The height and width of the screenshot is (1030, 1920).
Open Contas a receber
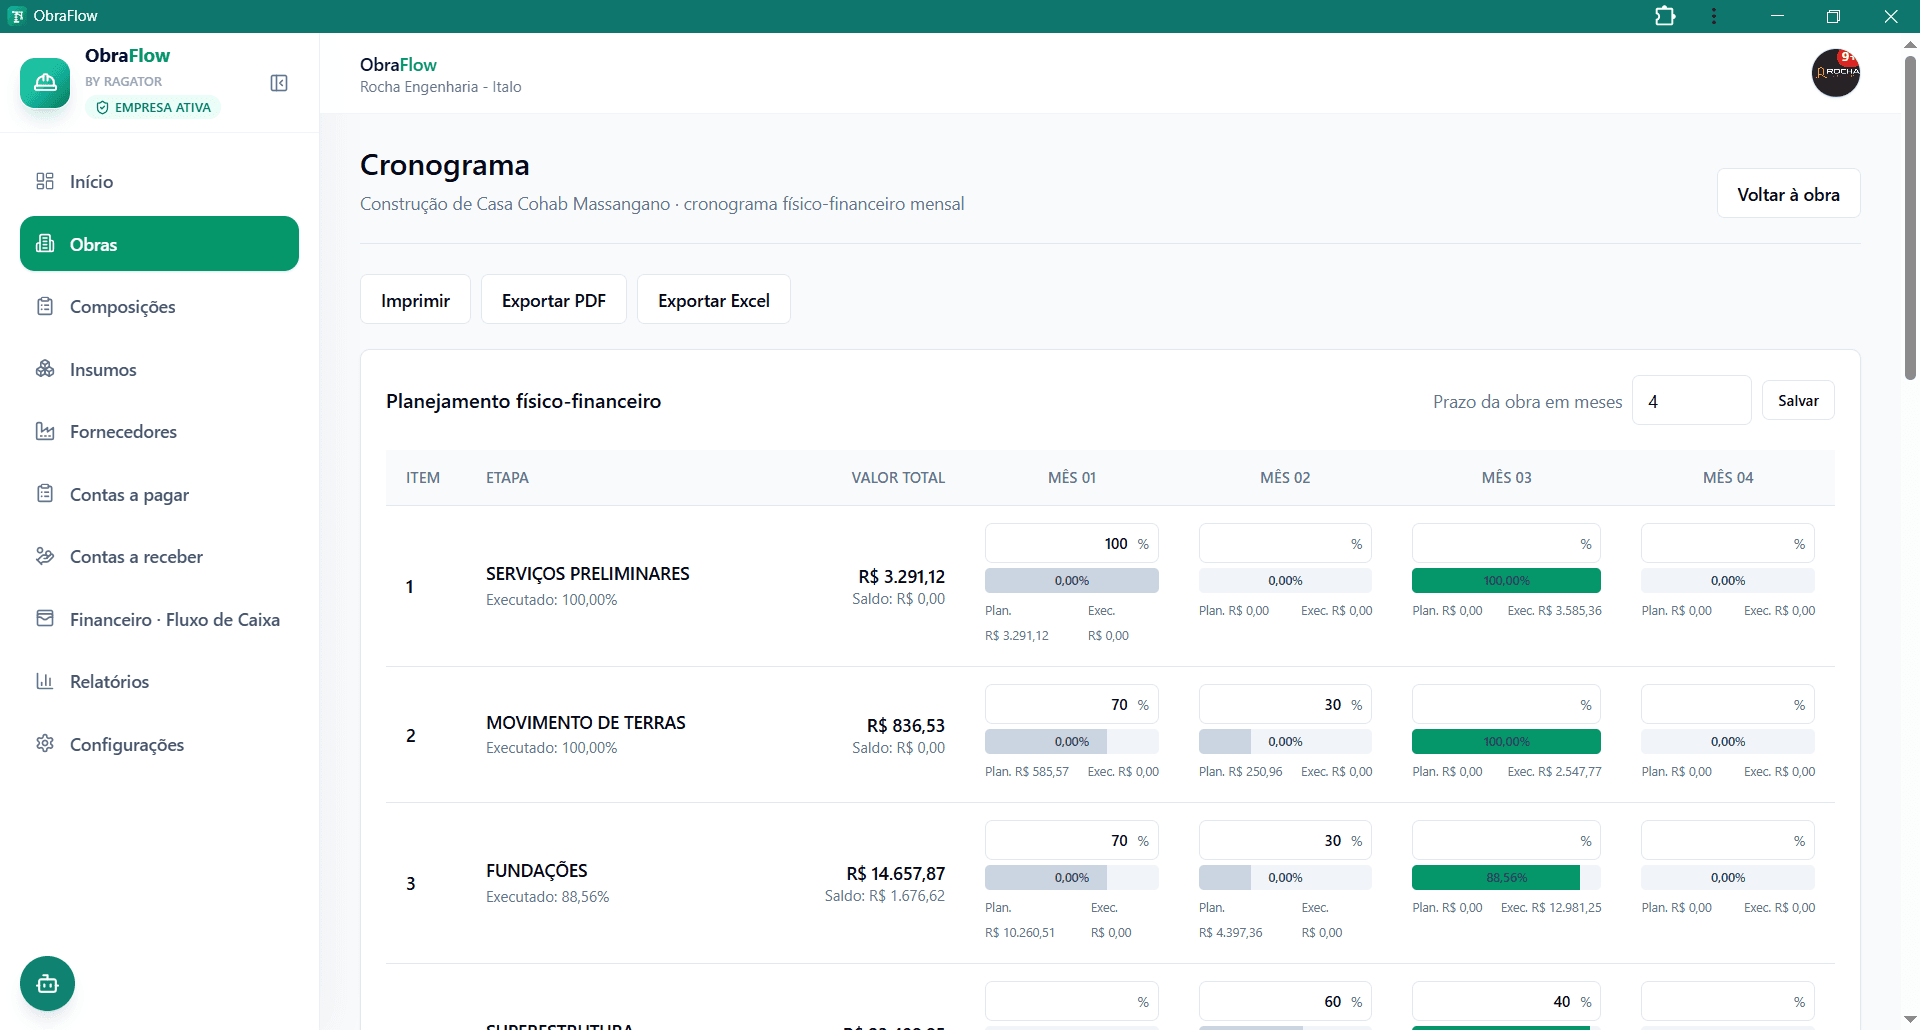tap(159, 556)
